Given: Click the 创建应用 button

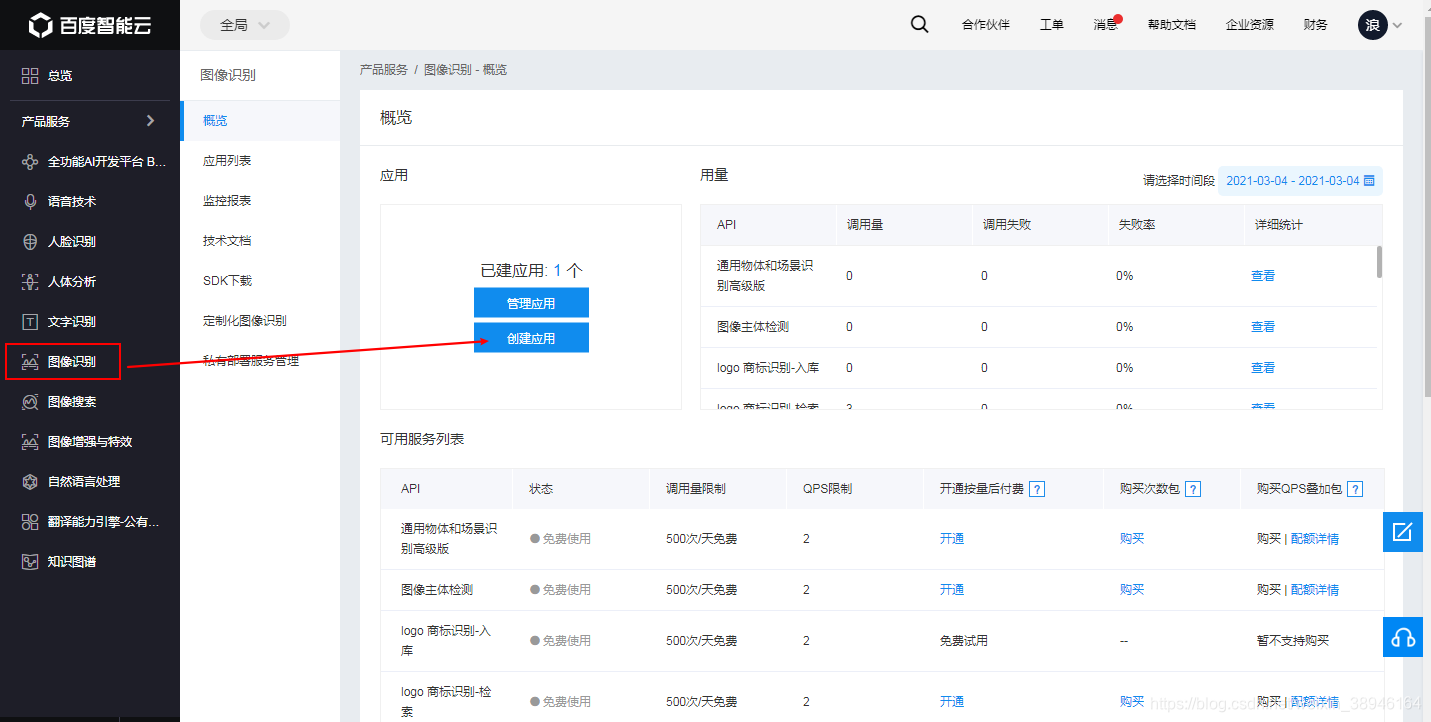Looking at the screenshot, I should [531, 338].
